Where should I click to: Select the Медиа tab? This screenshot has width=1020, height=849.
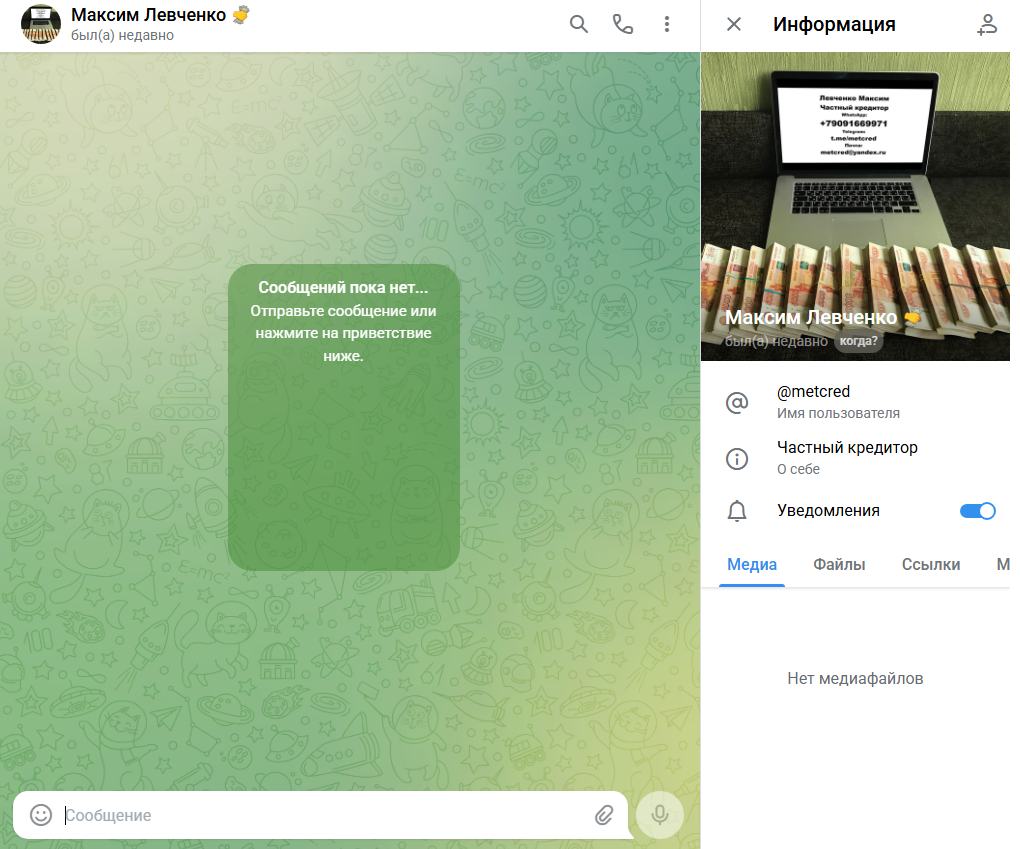752,565
